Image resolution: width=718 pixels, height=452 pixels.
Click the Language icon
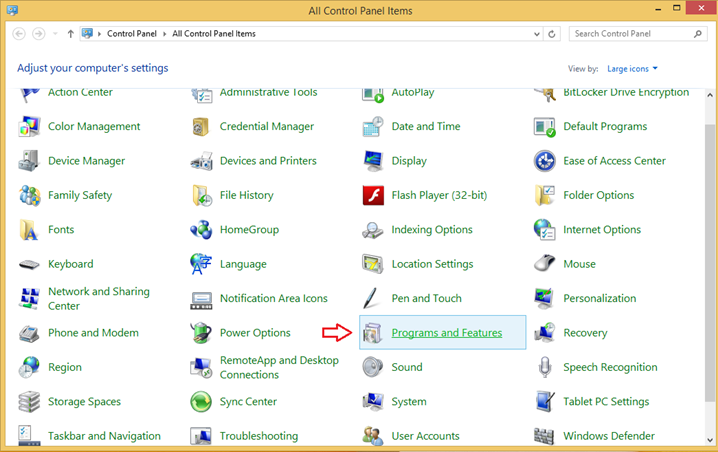tap(201, 264)
